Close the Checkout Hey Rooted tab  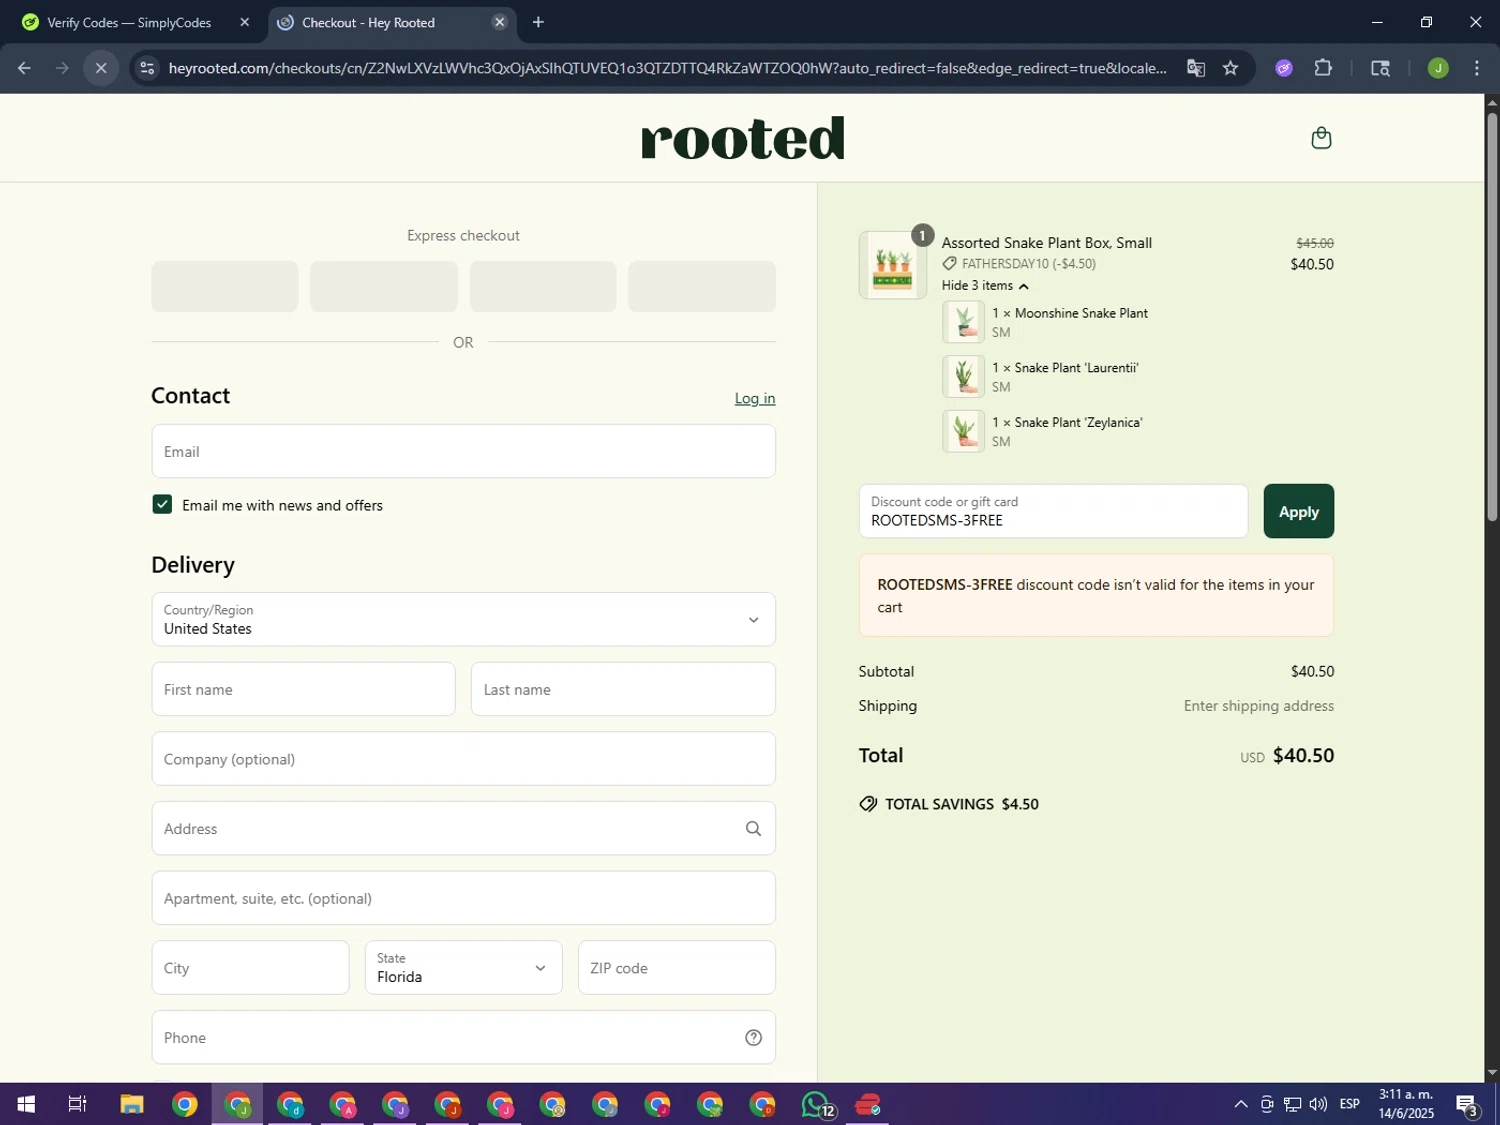click(499, 22)
